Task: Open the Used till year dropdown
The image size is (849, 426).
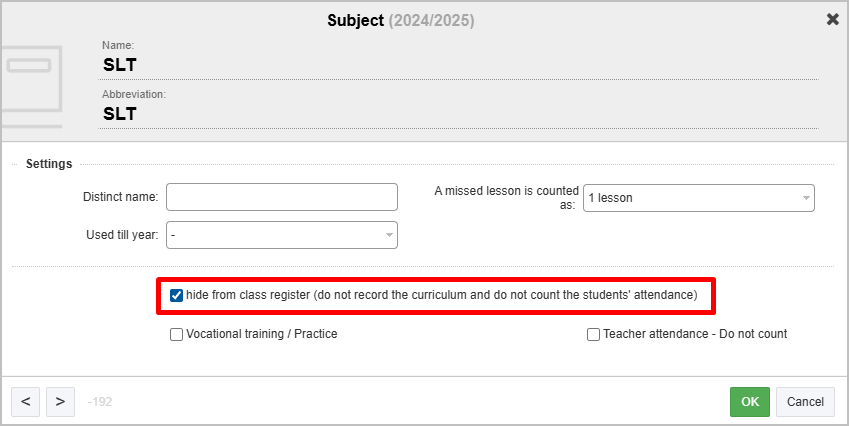Action: [282, 235]
